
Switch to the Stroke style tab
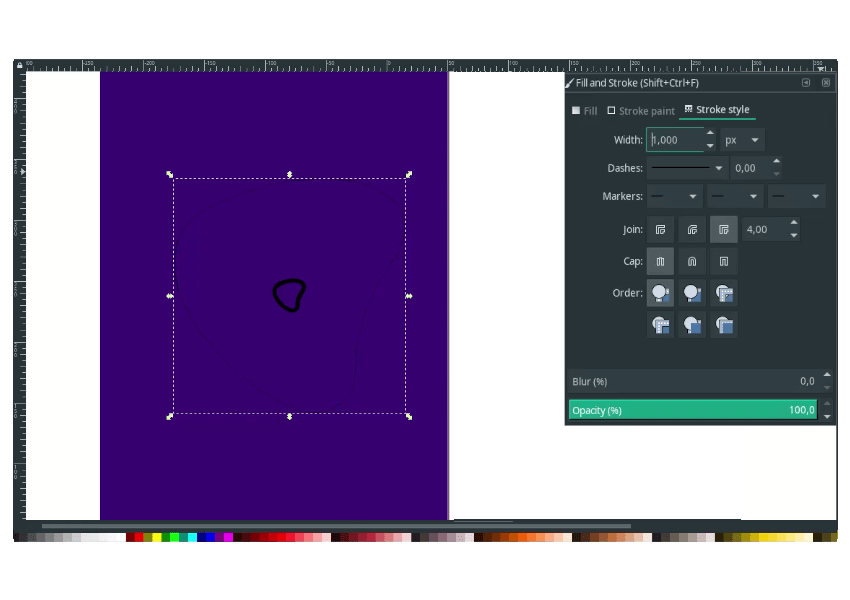[717, 110]
